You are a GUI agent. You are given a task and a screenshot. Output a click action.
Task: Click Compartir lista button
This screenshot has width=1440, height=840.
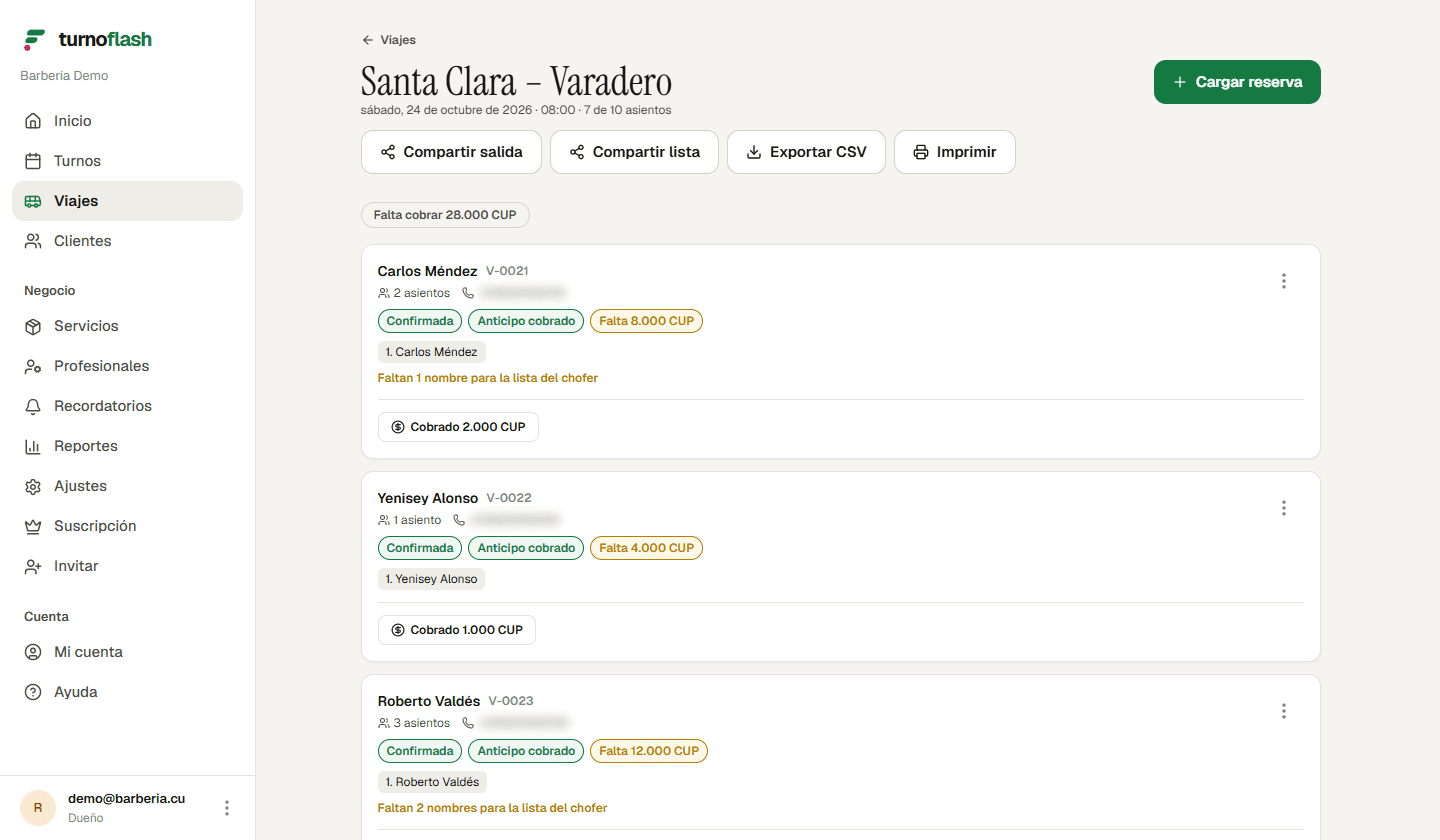(634, 152)
